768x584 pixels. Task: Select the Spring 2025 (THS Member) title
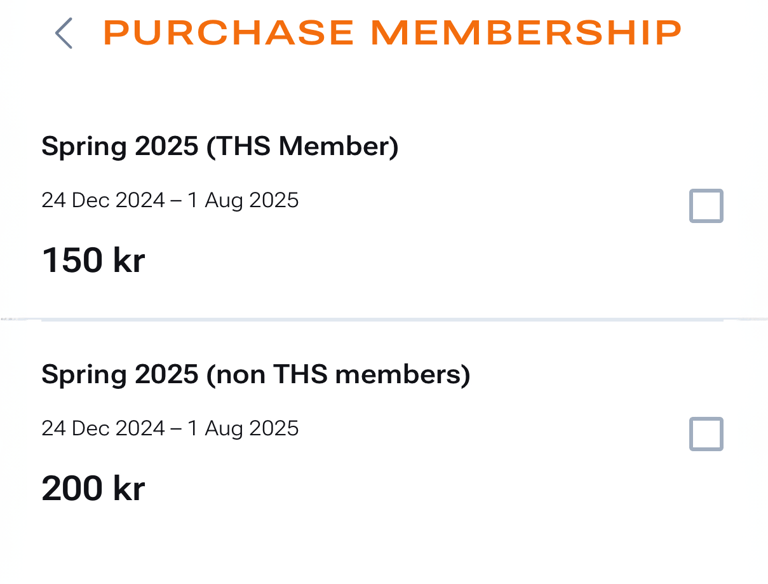(x=220, y=147)
